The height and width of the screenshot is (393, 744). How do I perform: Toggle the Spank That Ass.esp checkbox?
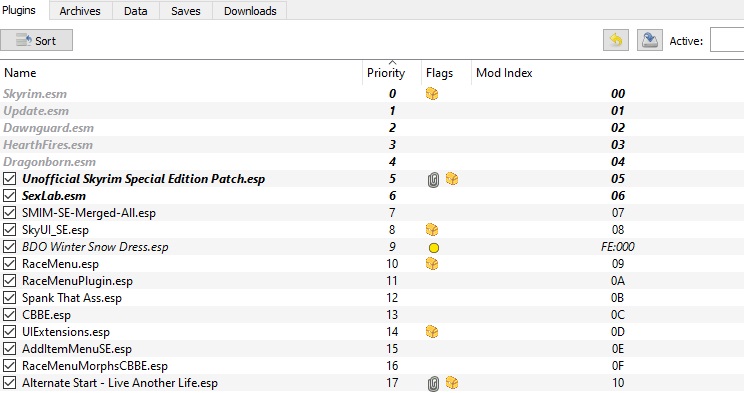(9, 298)
